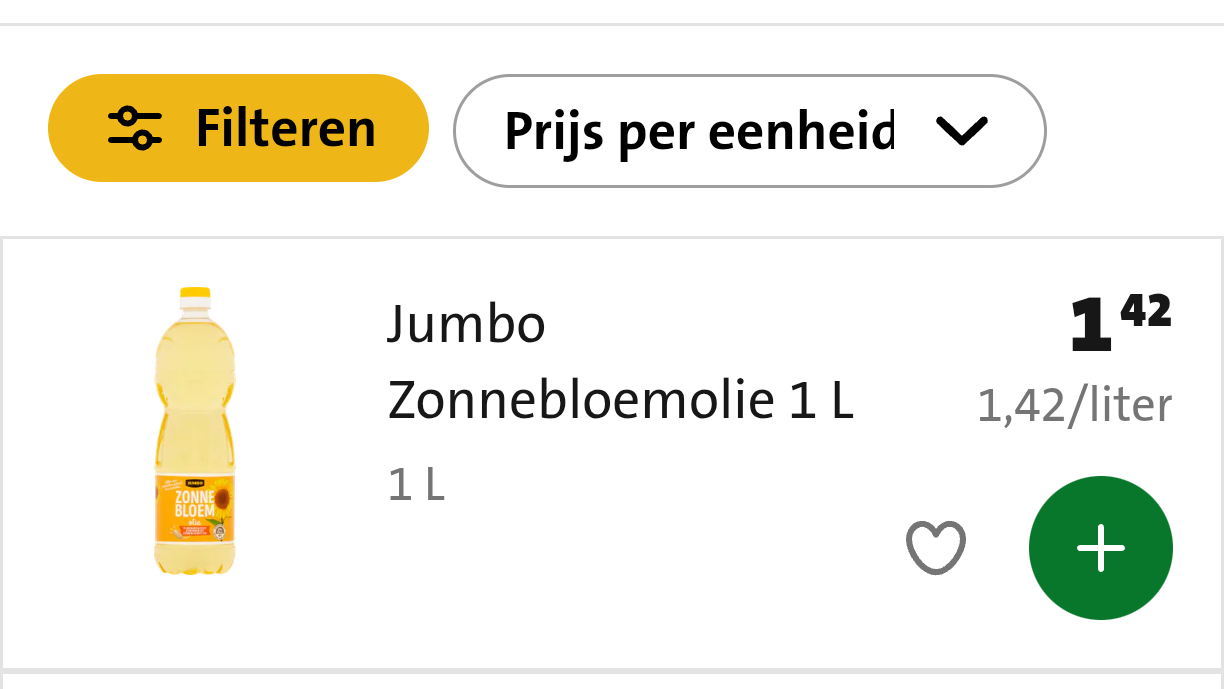Click the bold 1 euro price digit
Image resolution: width=1224 pixels, height=689 pixels.
(1090, 328)
